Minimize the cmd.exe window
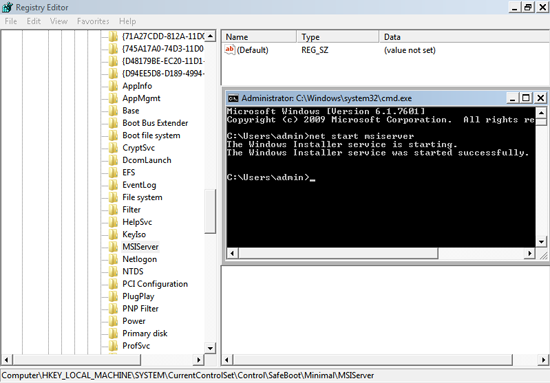 click(512, 98)
